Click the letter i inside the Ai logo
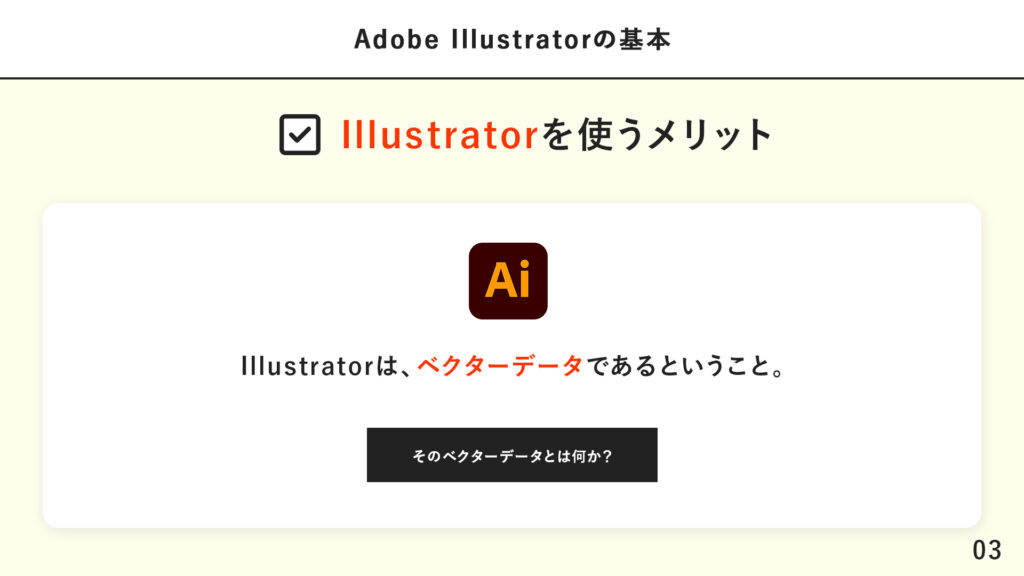 pyautogui.click(x=526, y=280)
